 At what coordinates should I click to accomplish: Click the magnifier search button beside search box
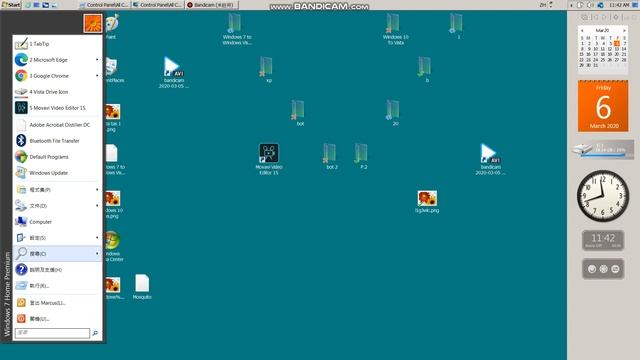tap(95, 333)
